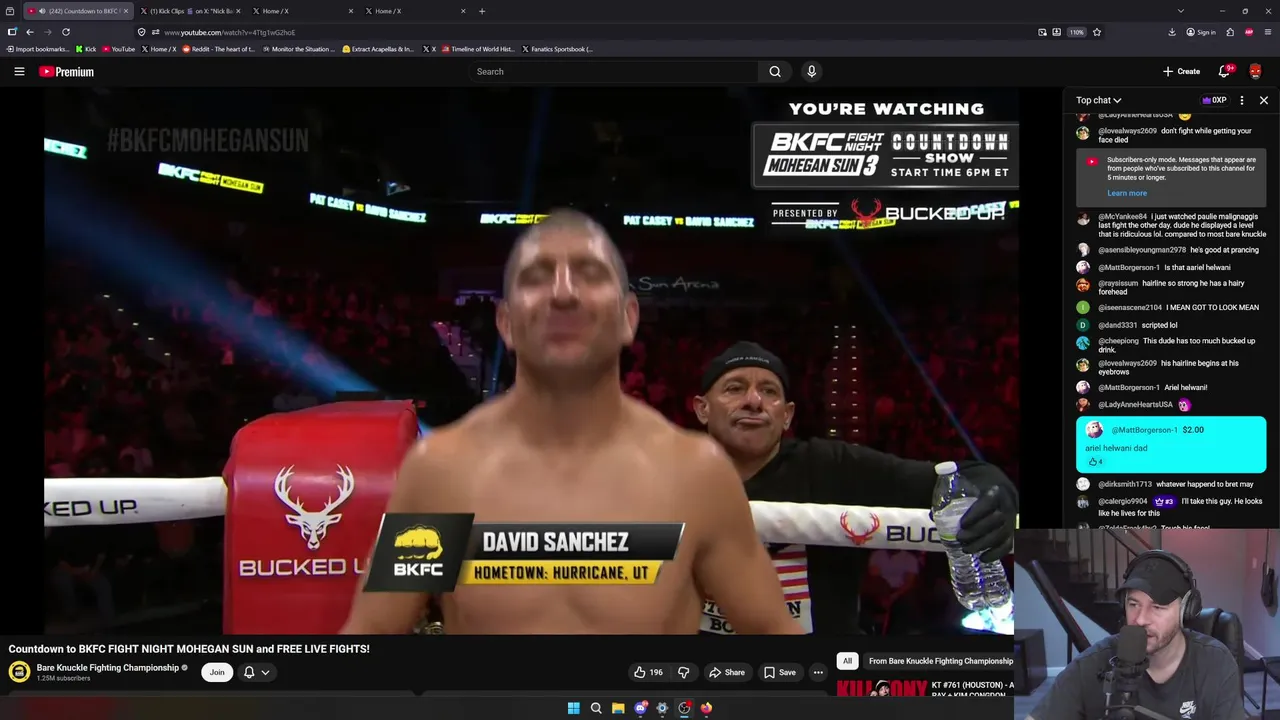Open Extract Acapellas bookmark

378,49
